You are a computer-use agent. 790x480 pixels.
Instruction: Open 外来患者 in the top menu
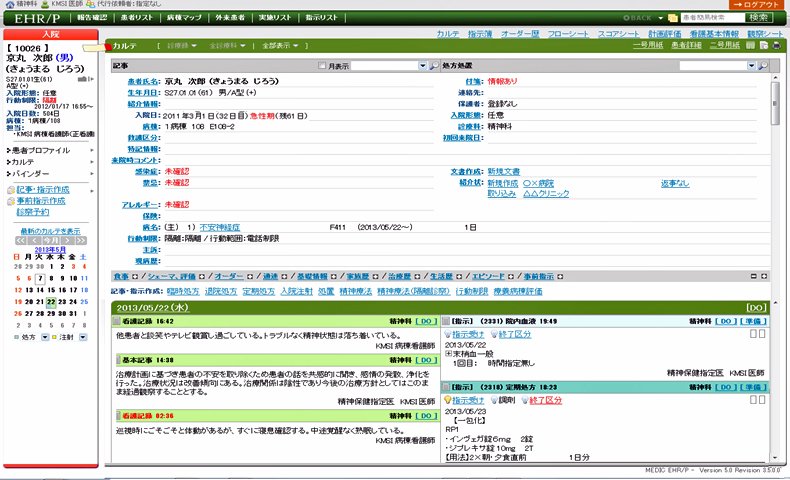coord(230,18)
